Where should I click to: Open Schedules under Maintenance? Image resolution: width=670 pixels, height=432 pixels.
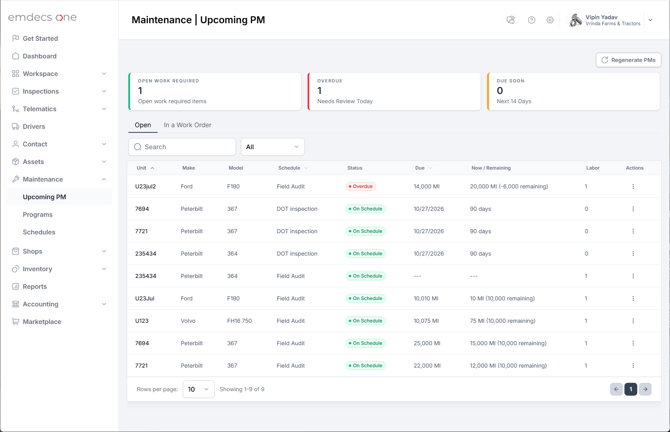click(39, 232)
